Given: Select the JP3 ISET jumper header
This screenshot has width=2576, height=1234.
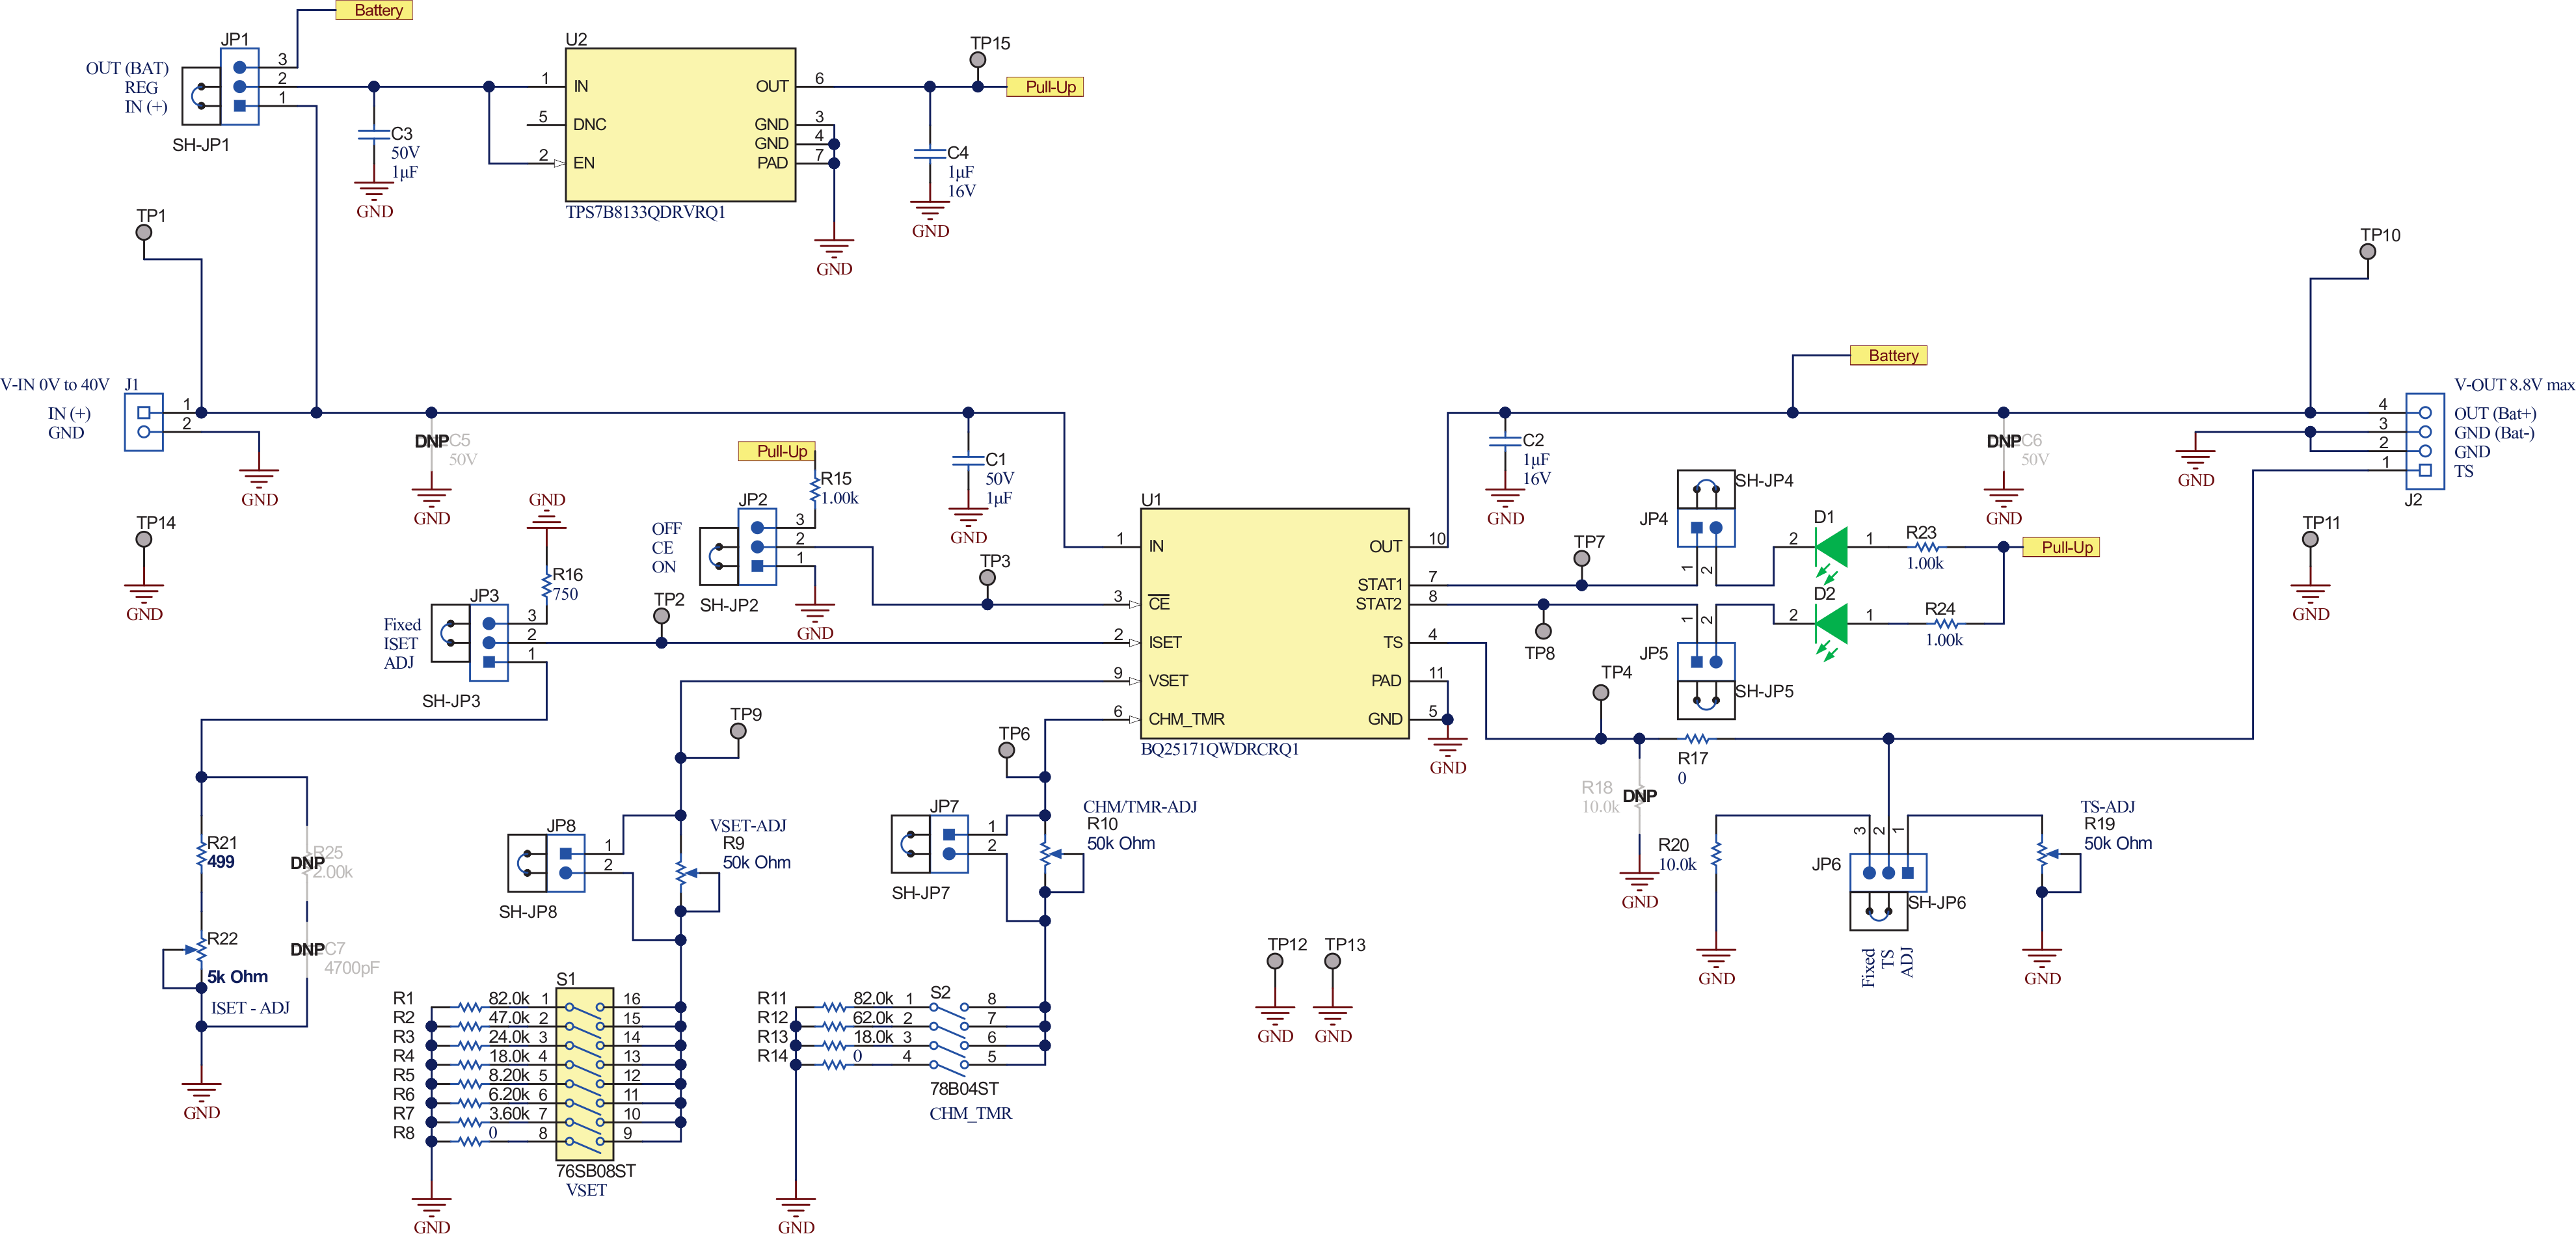Looking at the screenshot, I should pos(489,643).
